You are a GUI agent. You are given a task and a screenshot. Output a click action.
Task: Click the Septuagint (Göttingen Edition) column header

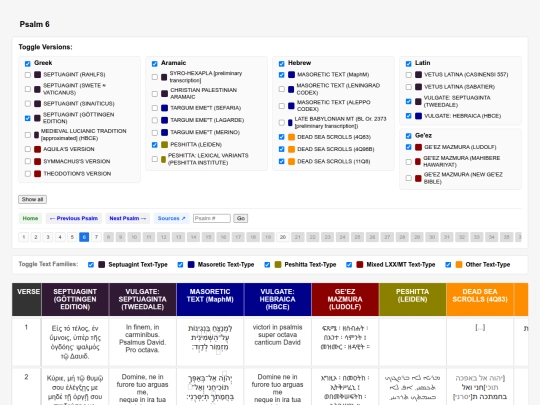[75, 299]
